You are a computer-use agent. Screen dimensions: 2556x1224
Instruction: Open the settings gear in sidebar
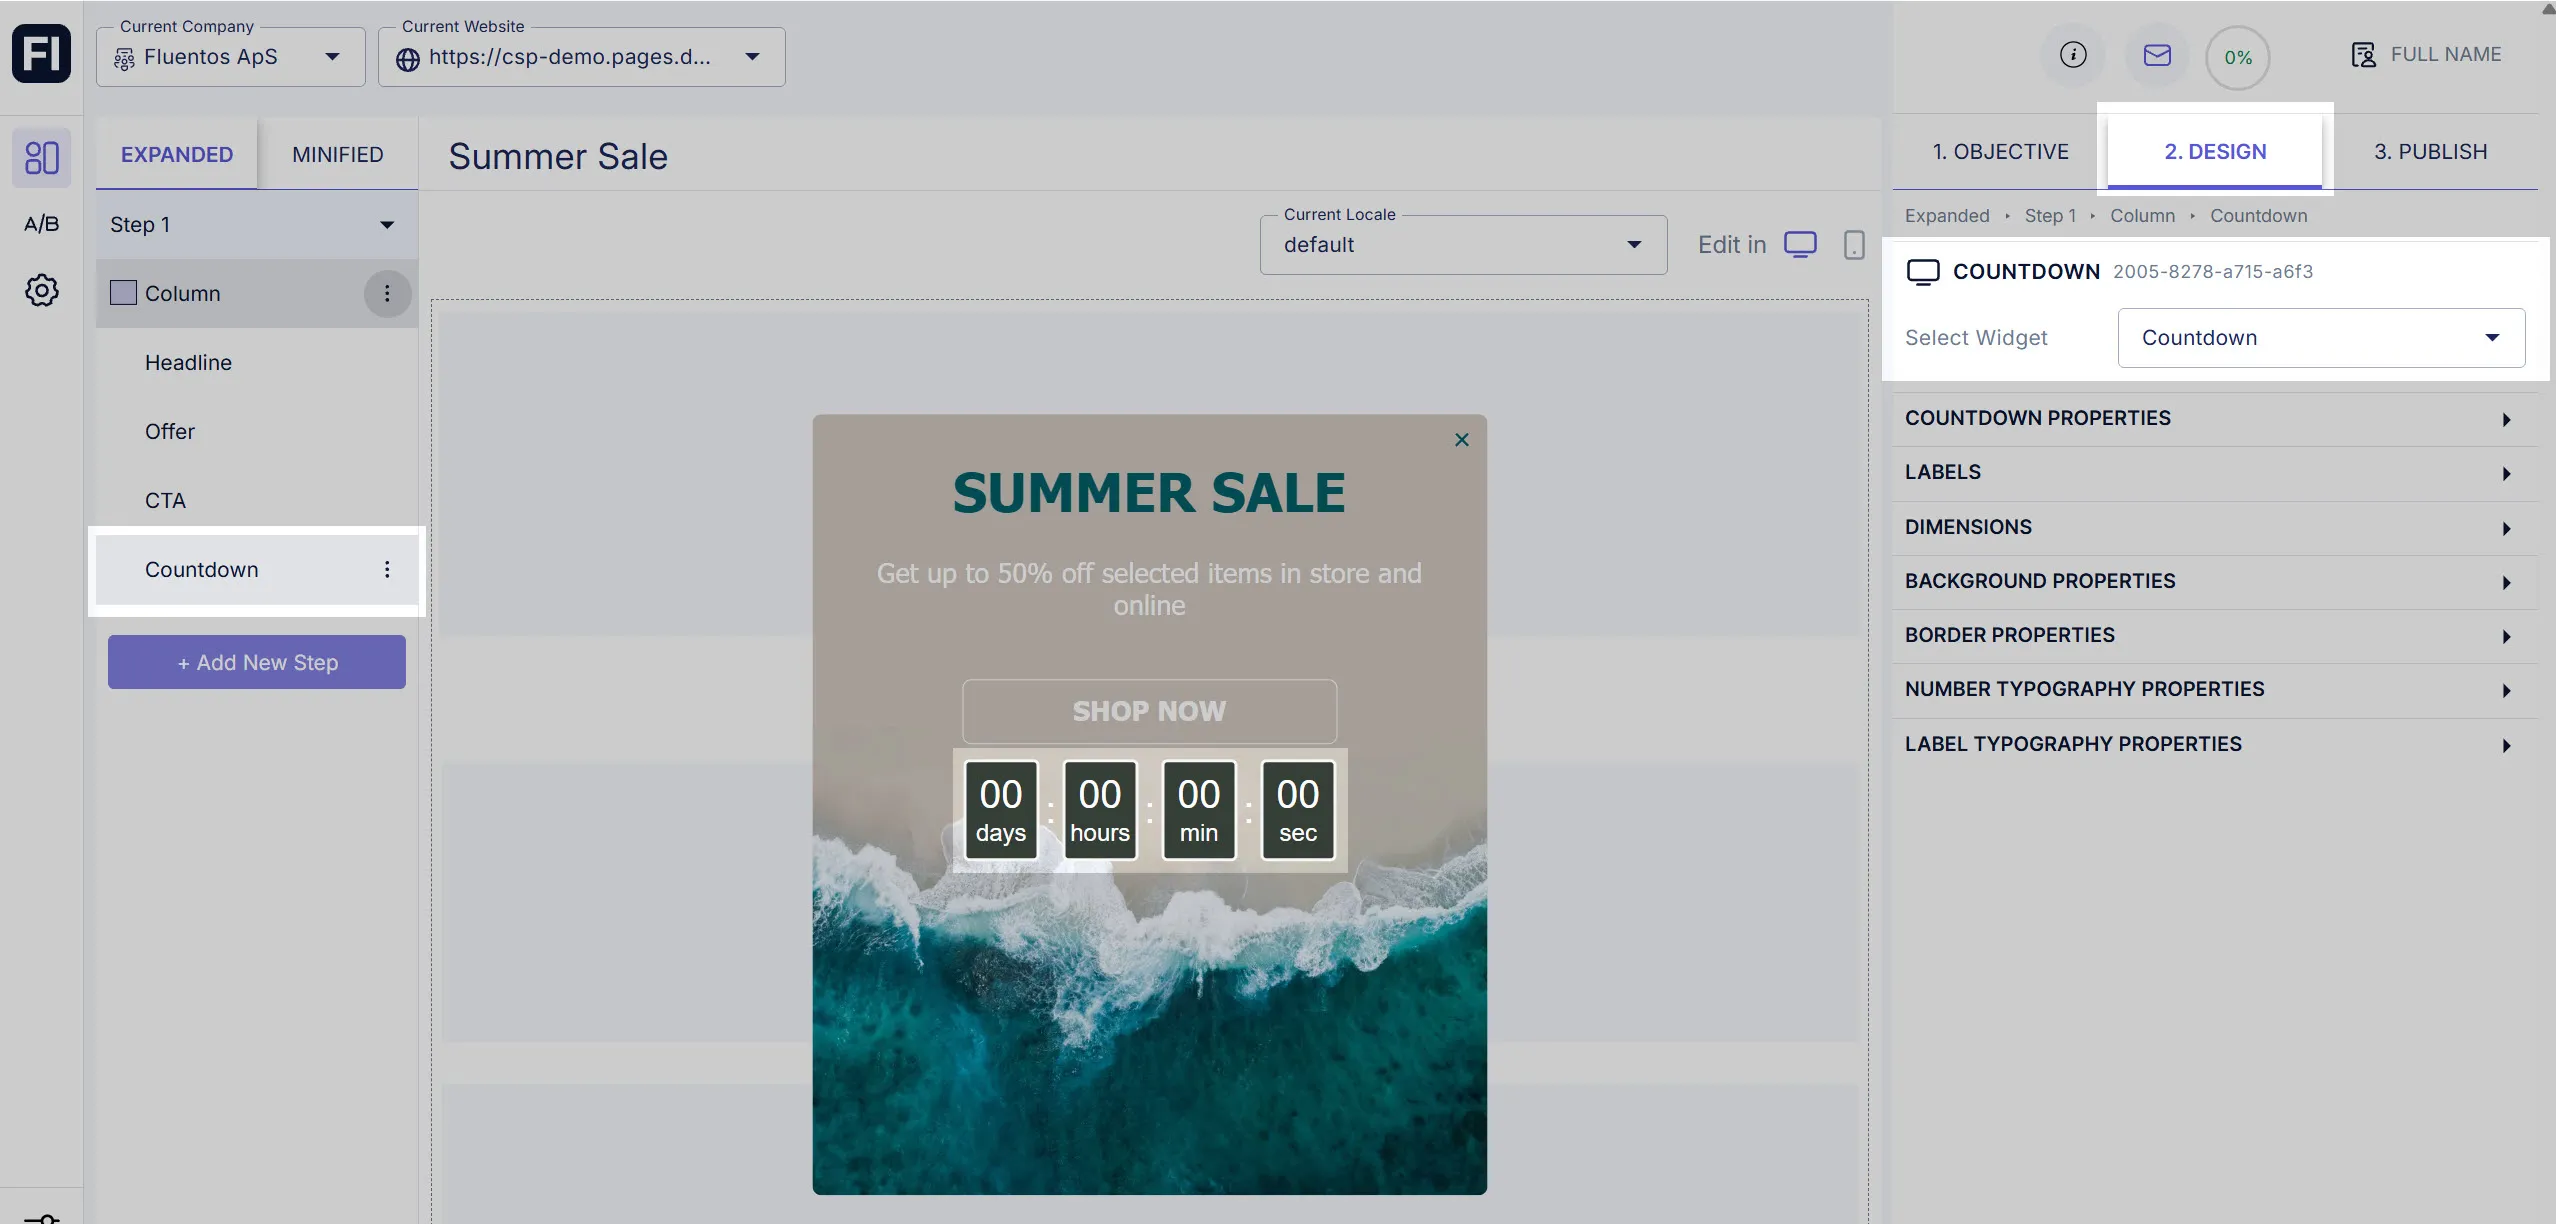coord(40,290)
